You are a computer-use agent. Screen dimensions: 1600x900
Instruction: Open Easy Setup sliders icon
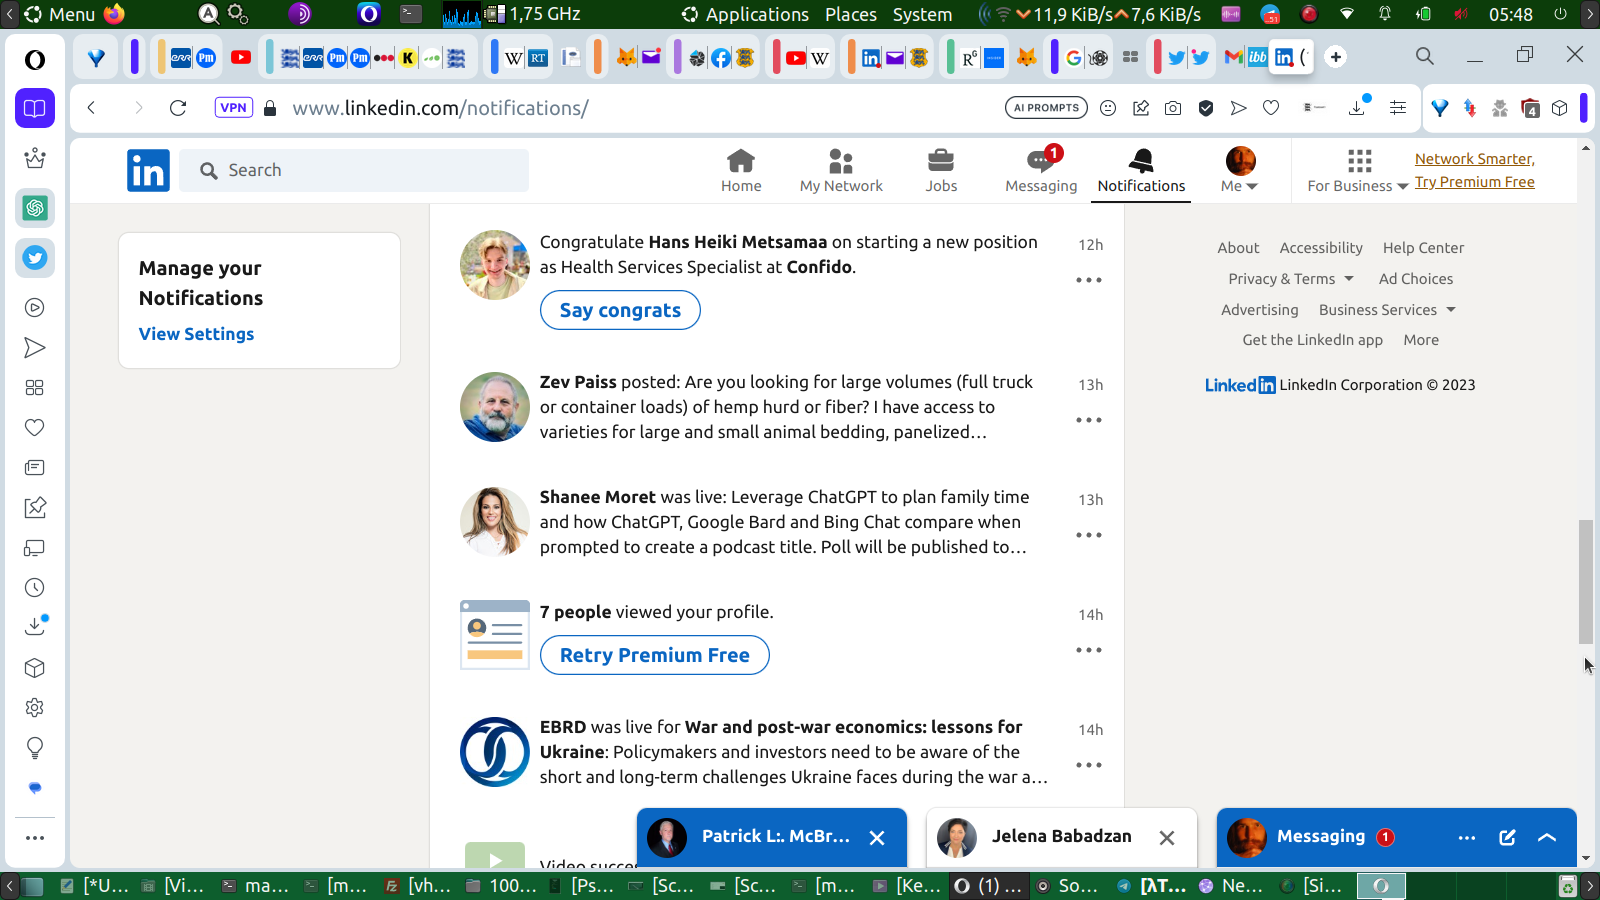click(1398, 108)
